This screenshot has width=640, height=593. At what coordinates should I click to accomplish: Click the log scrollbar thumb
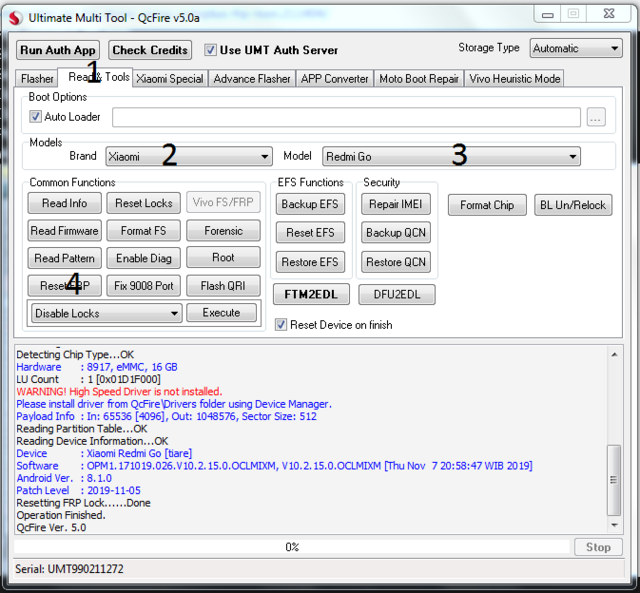(x=614, y=480)
